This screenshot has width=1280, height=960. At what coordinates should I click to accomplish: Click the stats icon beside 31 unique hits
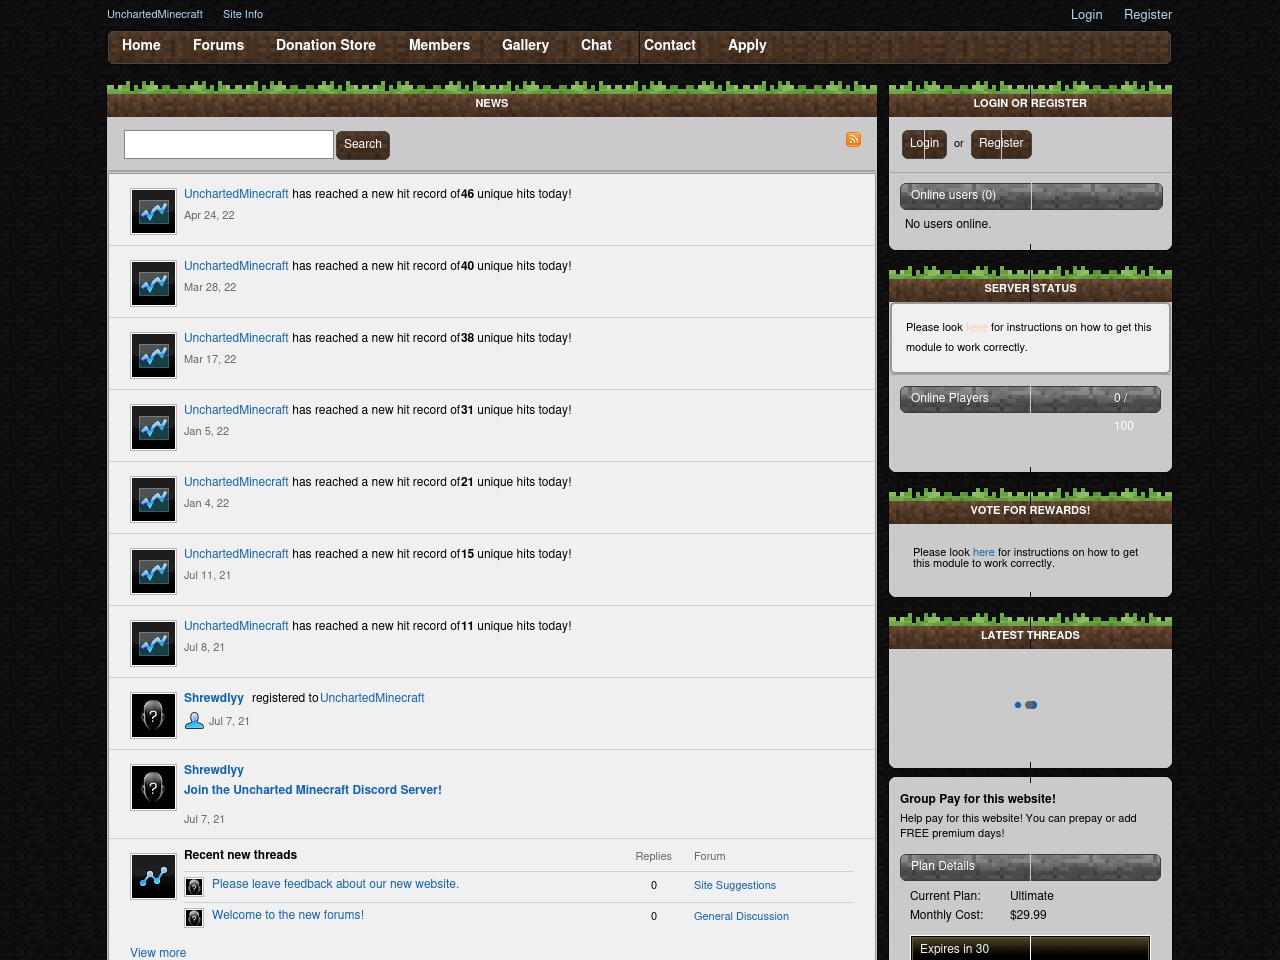[154, 427]
